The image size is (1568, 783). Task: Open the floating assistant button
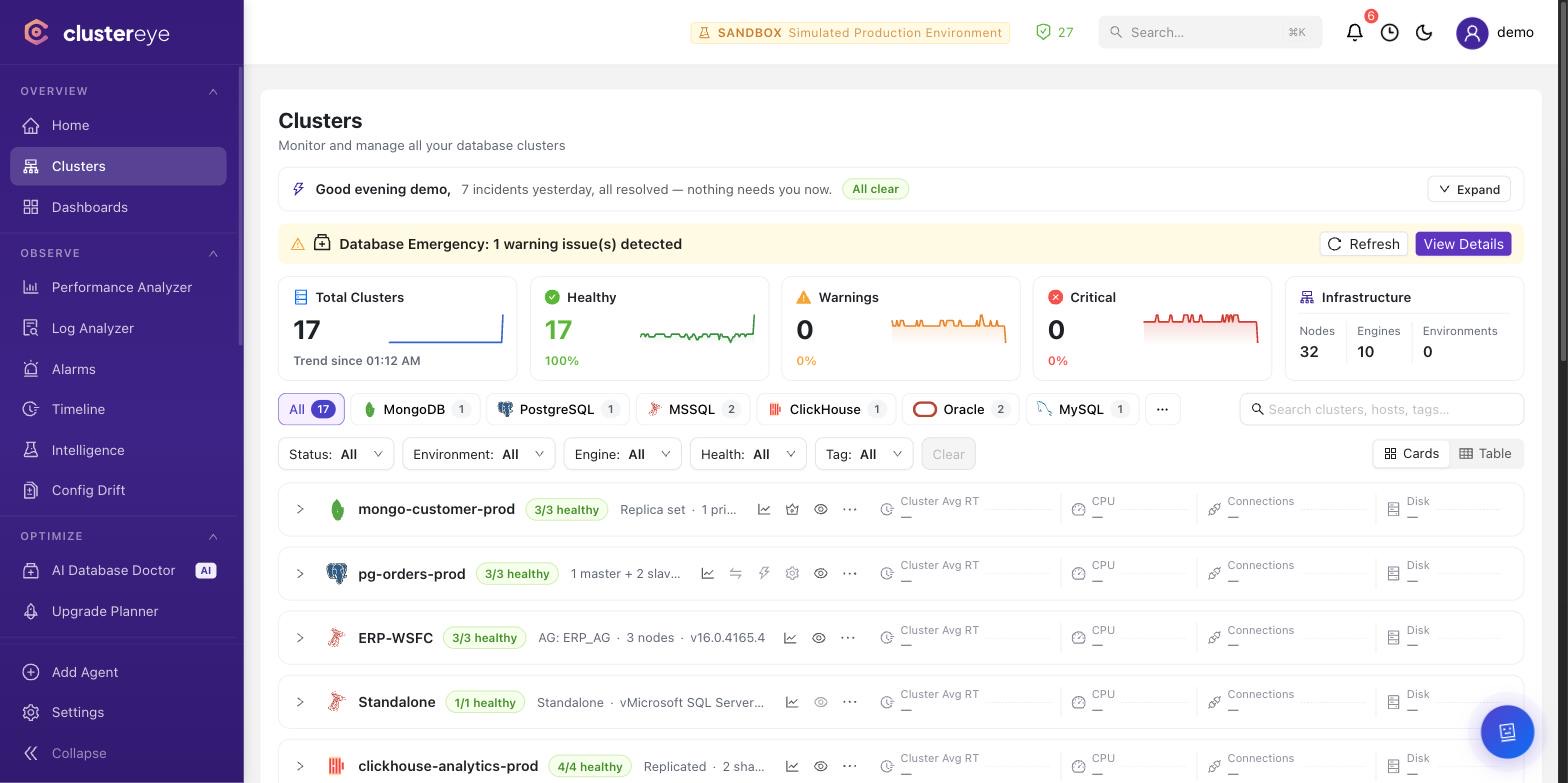click(1507, 731)
